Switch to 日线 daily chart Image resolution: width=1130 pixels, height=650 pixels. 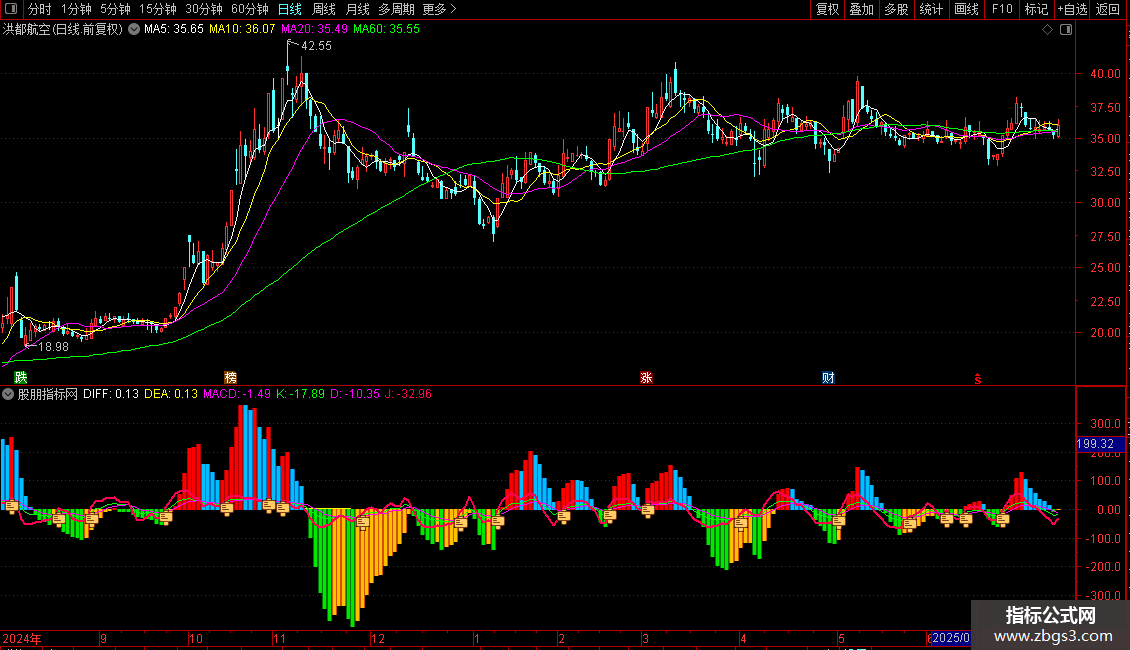[290, 9]
